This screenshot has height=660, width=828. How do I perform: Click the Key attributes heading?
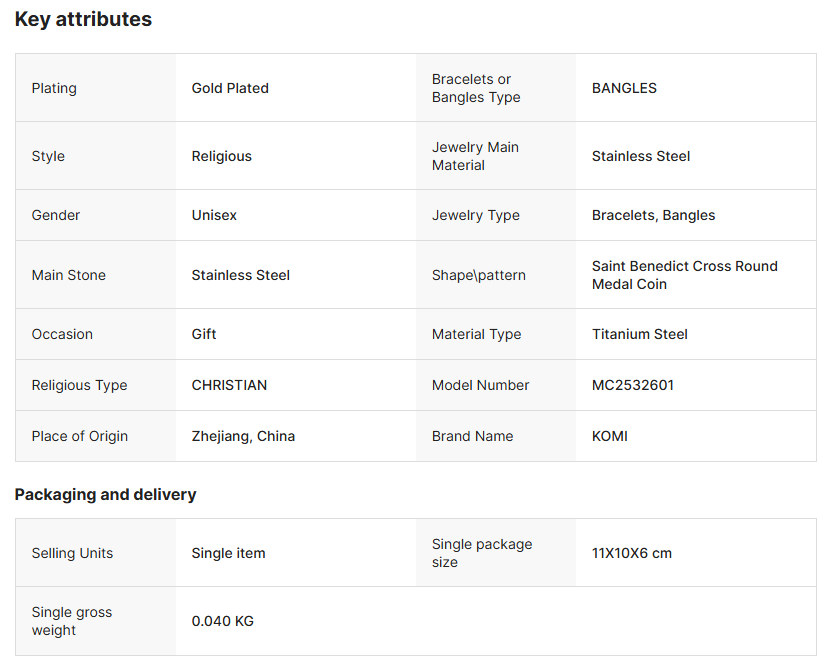[x=83, y=19]
